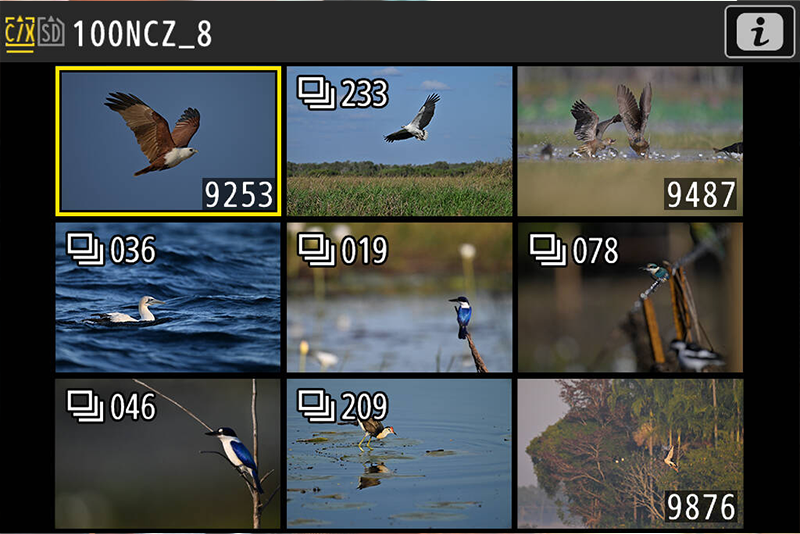This screenshot has height=534, width=800.
Task: Select the fighting birds thumbnail 9487
Action: coord(630,141)
